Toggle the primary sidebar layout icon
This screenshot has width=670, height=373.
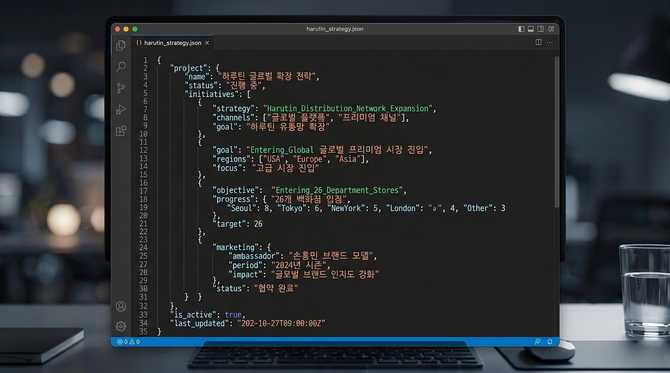521,29
